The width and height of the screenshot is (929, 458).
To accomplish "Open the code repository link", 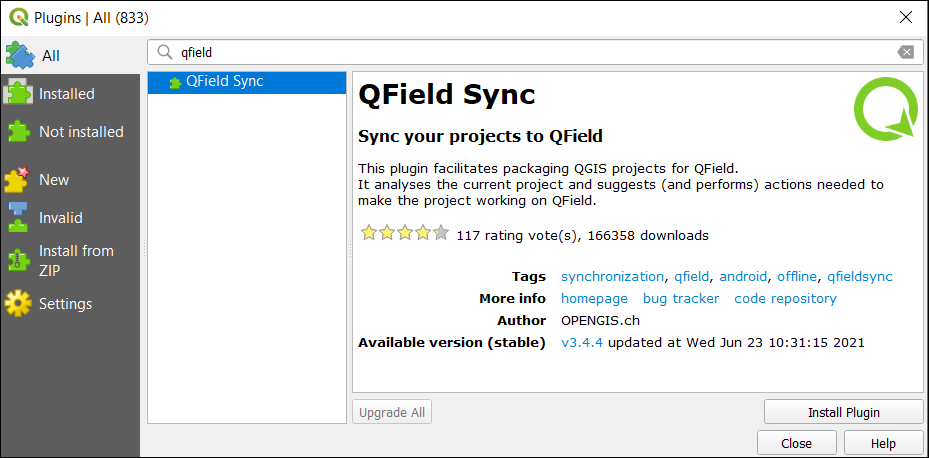I will pos(785,299).
